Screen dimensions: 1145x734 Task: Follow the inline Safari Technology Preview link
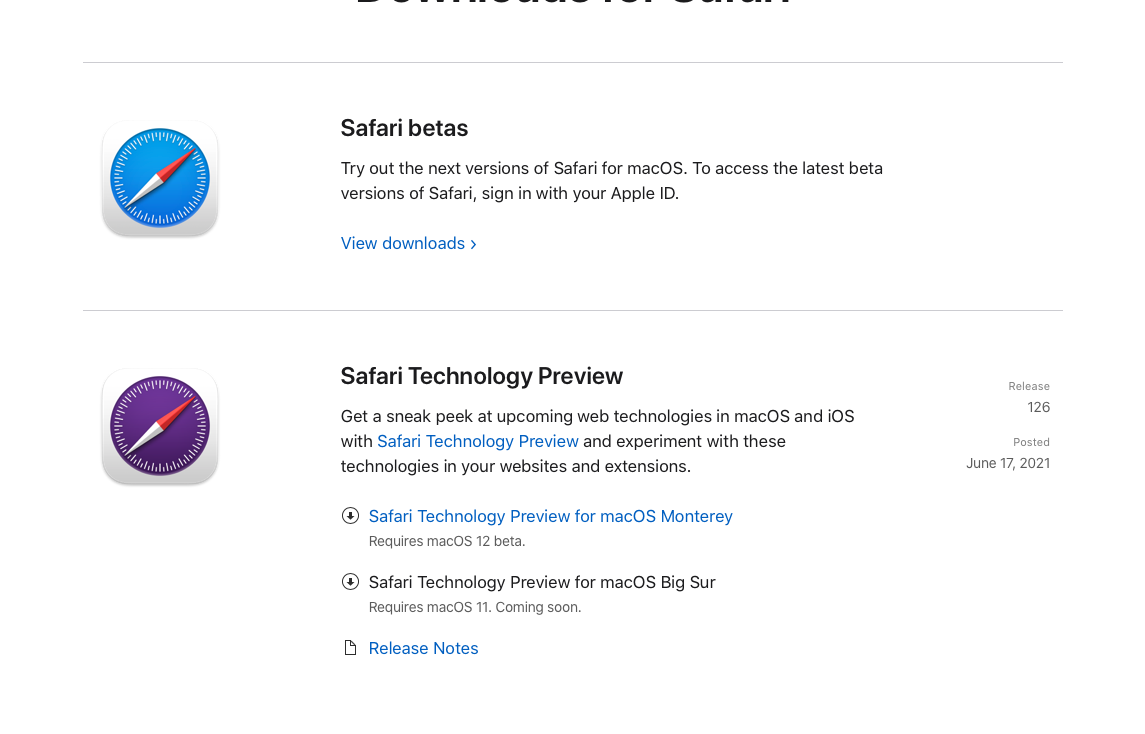478,441
